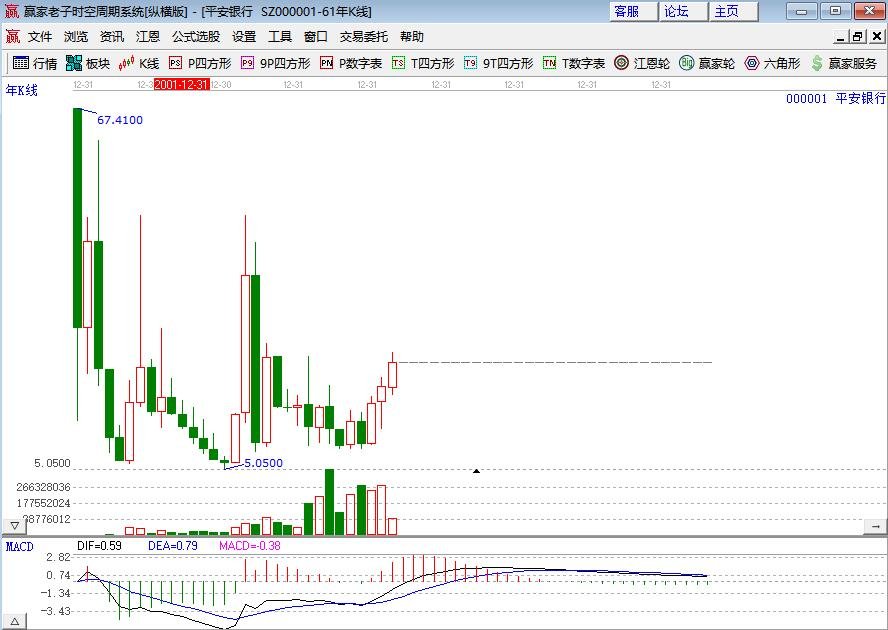Screen dimensions: 888x630
Task: Open the 浏览 menu
Action: tap(76, 37)
